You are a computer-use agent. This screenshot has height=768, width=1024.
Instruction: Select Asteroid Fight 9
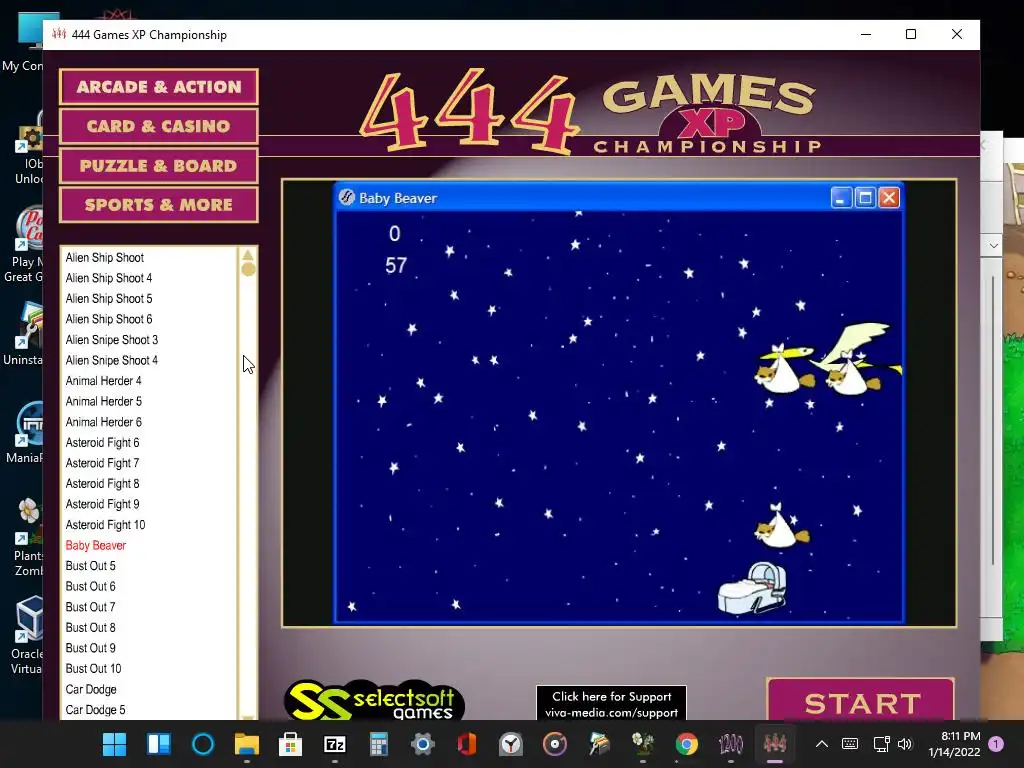click(x=102, y=504)
